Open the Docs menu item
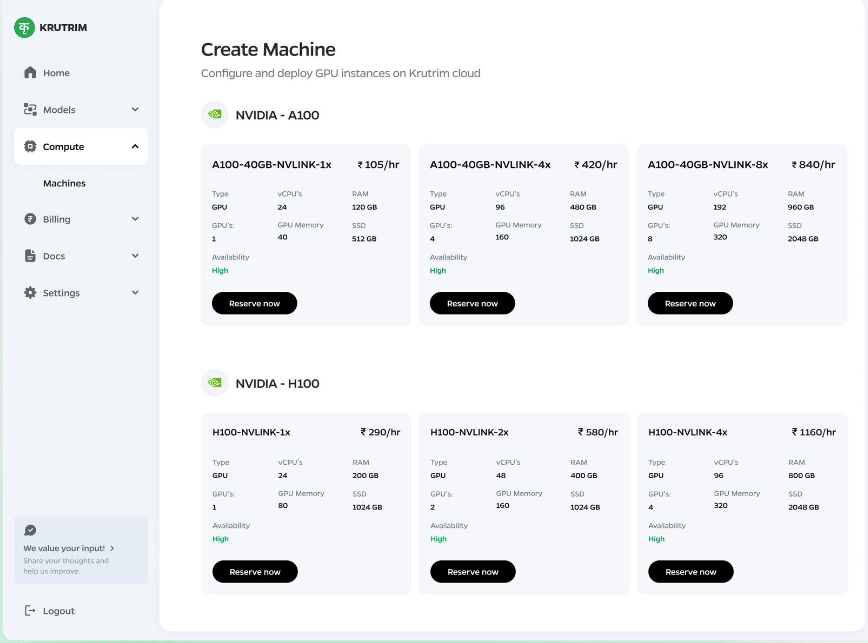The width and height of the screenshot is (868, 643). [54, 256]
